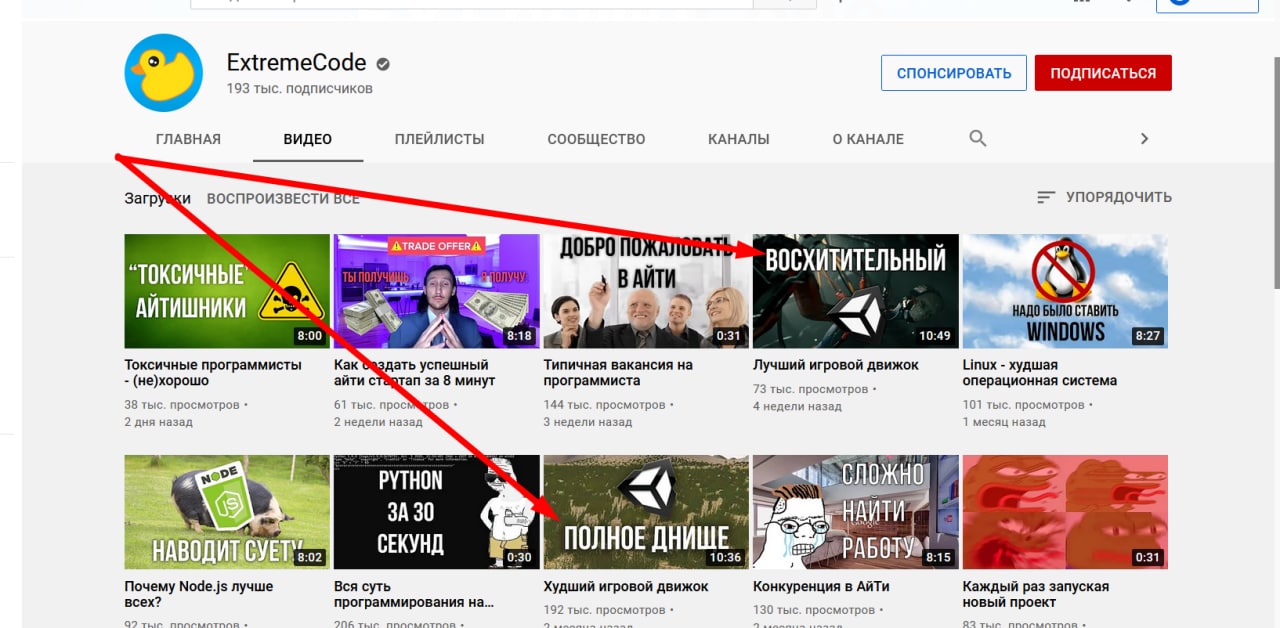Open title Худший игровой движок
This screenshot has width=1280, height=628.
coord(626,586)
